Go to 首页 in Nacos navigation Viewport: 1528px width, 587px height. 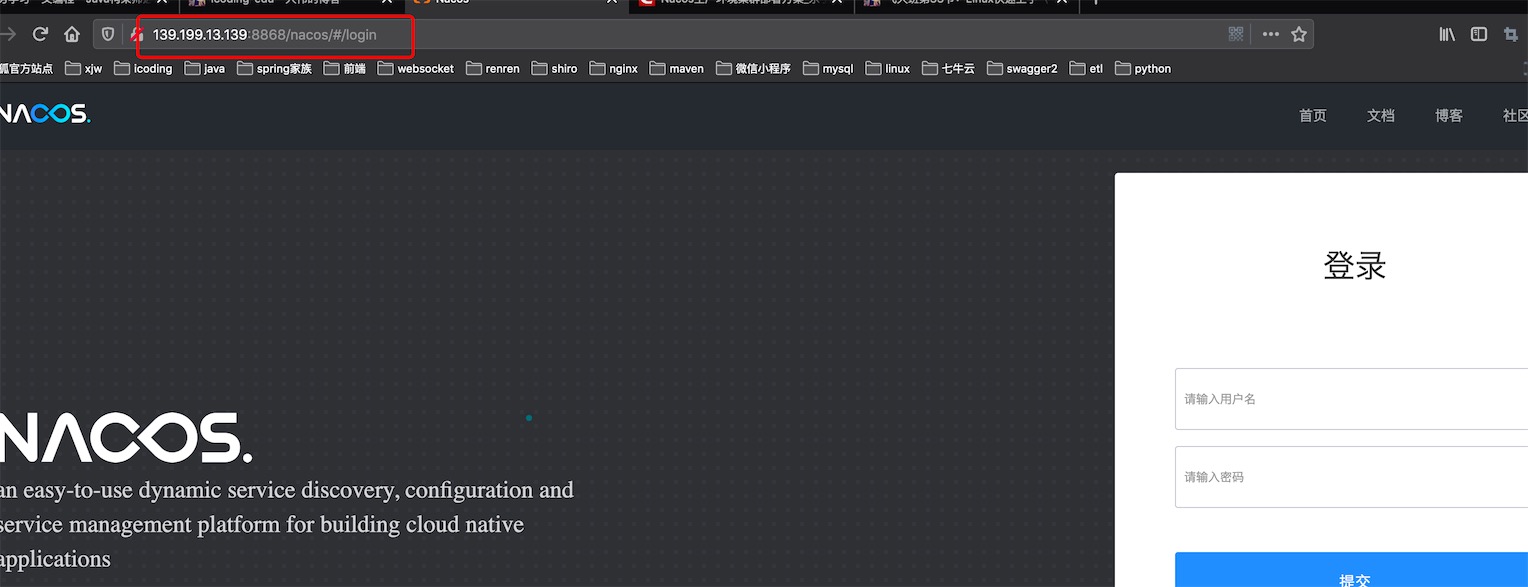[1313, 116]
